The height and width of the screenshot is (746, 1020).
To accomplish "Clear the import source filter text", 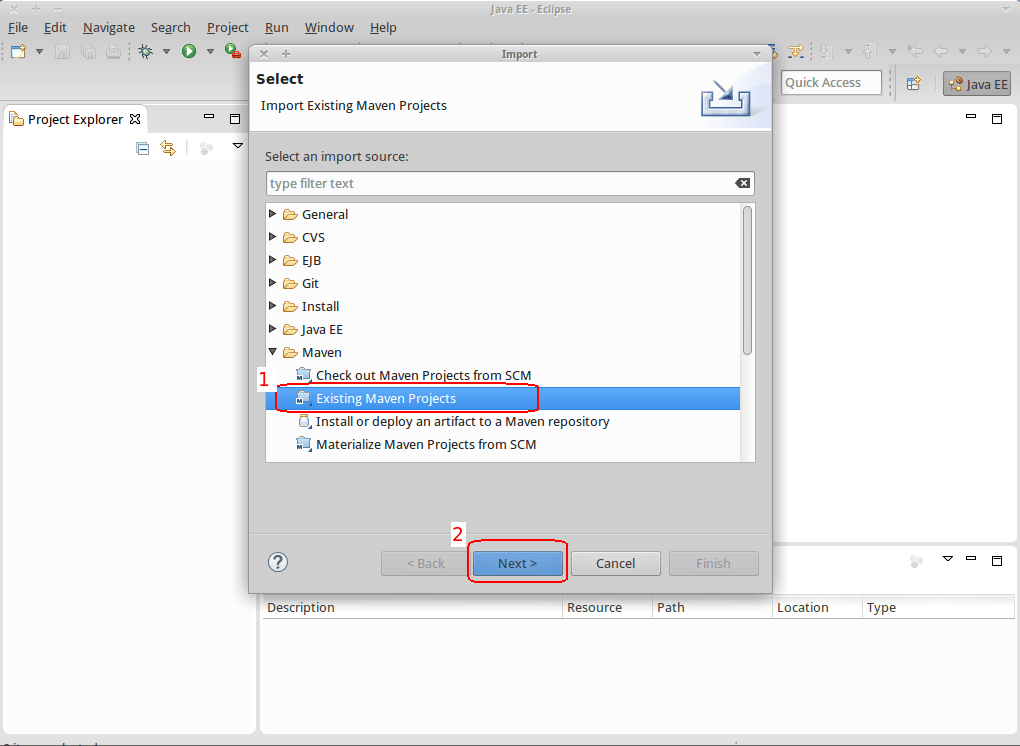I will 742,183.
